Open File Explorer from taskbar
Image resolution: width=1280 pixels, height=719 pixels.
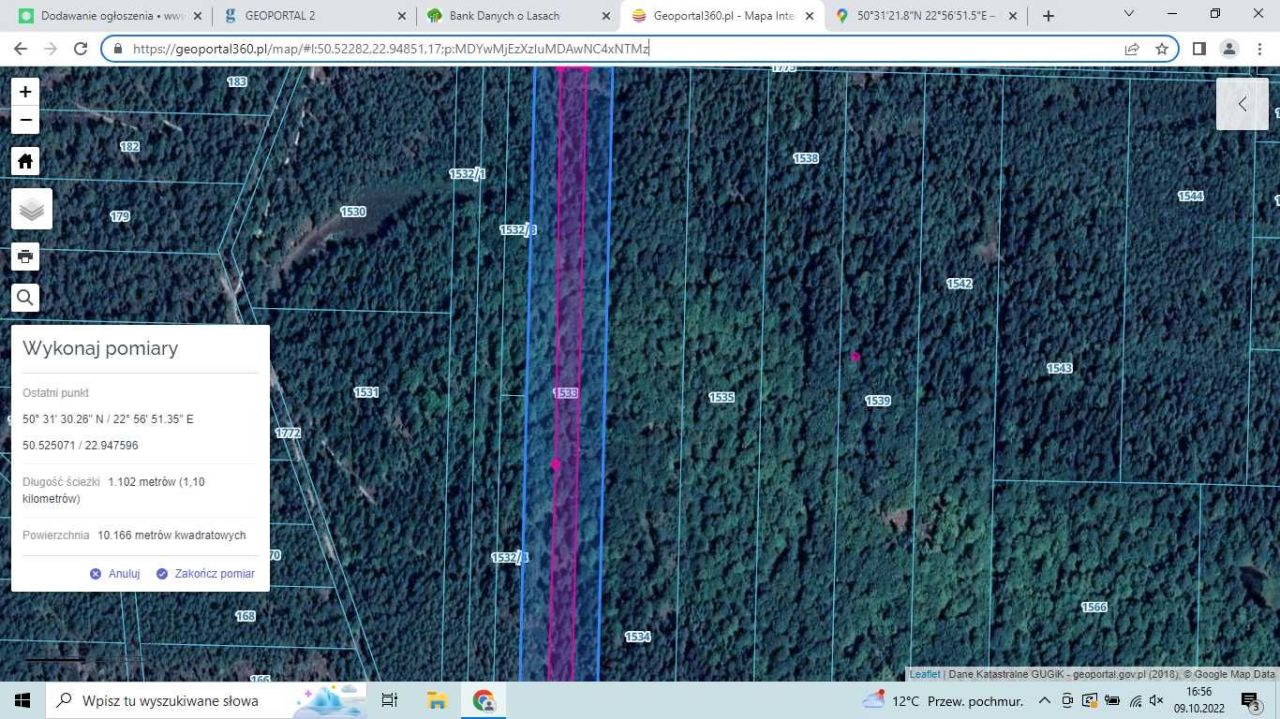pos(437,700)
